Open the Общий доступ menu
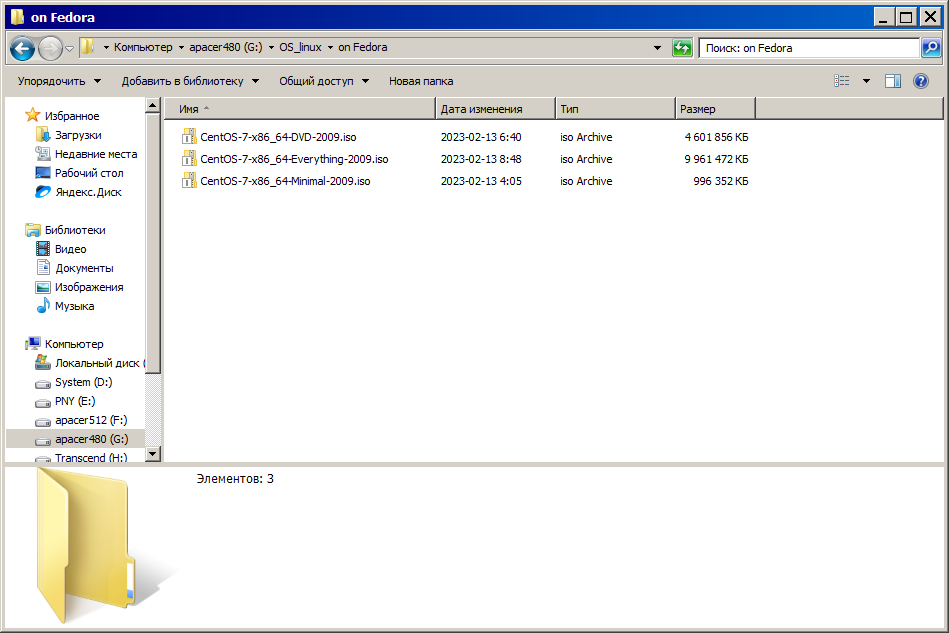The height and width of the screenshot is (633, 949). 324,81
